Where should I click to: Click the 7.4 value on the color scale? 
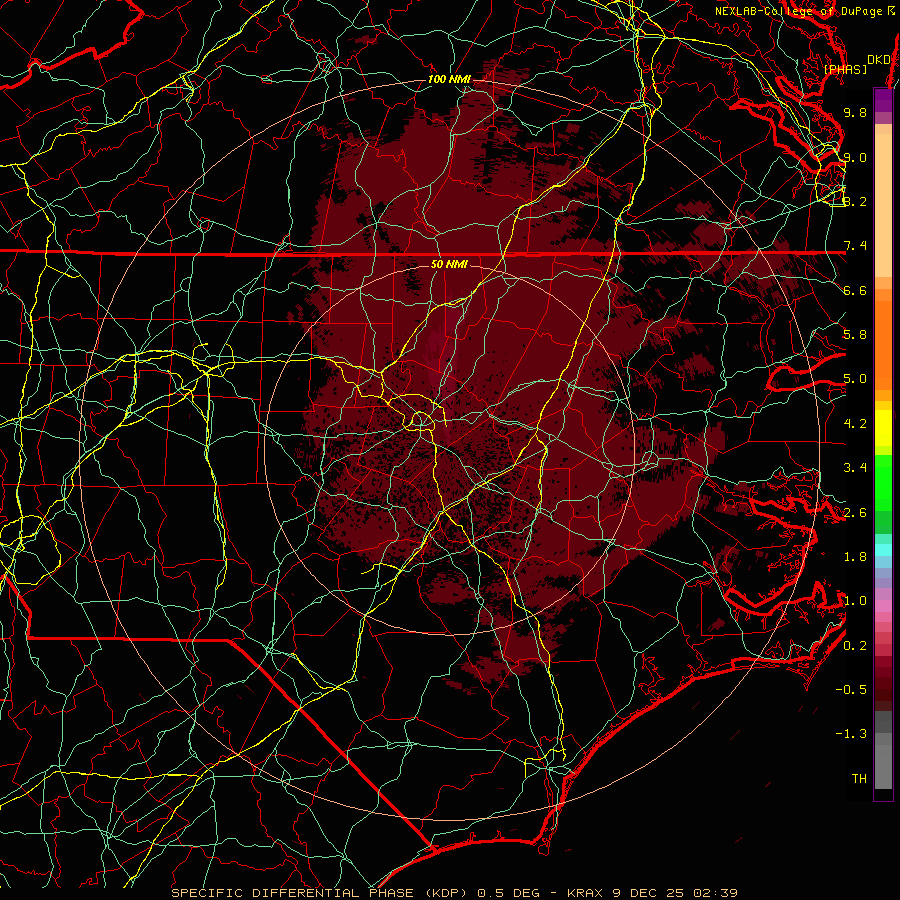click(x=855, y=246)
